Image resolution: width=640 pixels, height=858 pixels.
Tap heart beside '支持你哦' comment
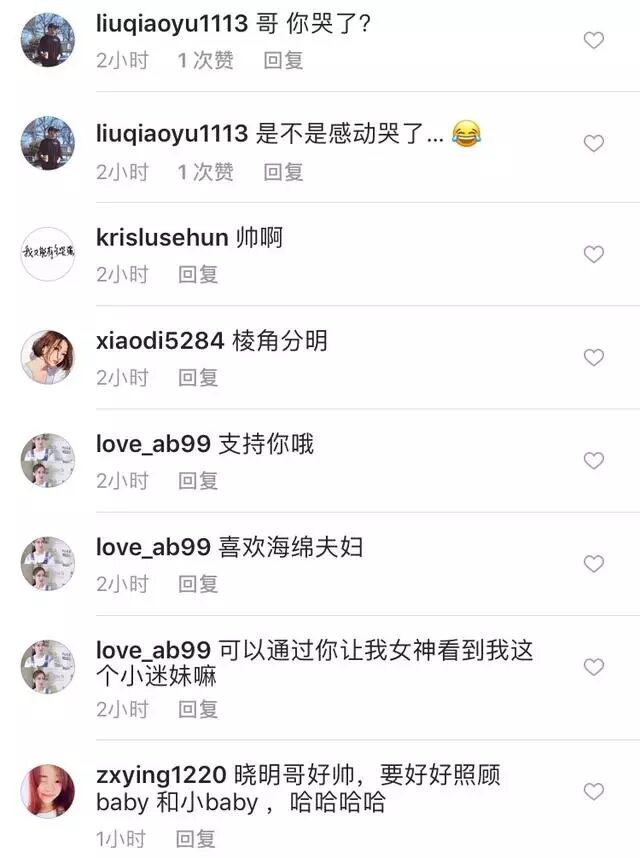pos(594,460)
